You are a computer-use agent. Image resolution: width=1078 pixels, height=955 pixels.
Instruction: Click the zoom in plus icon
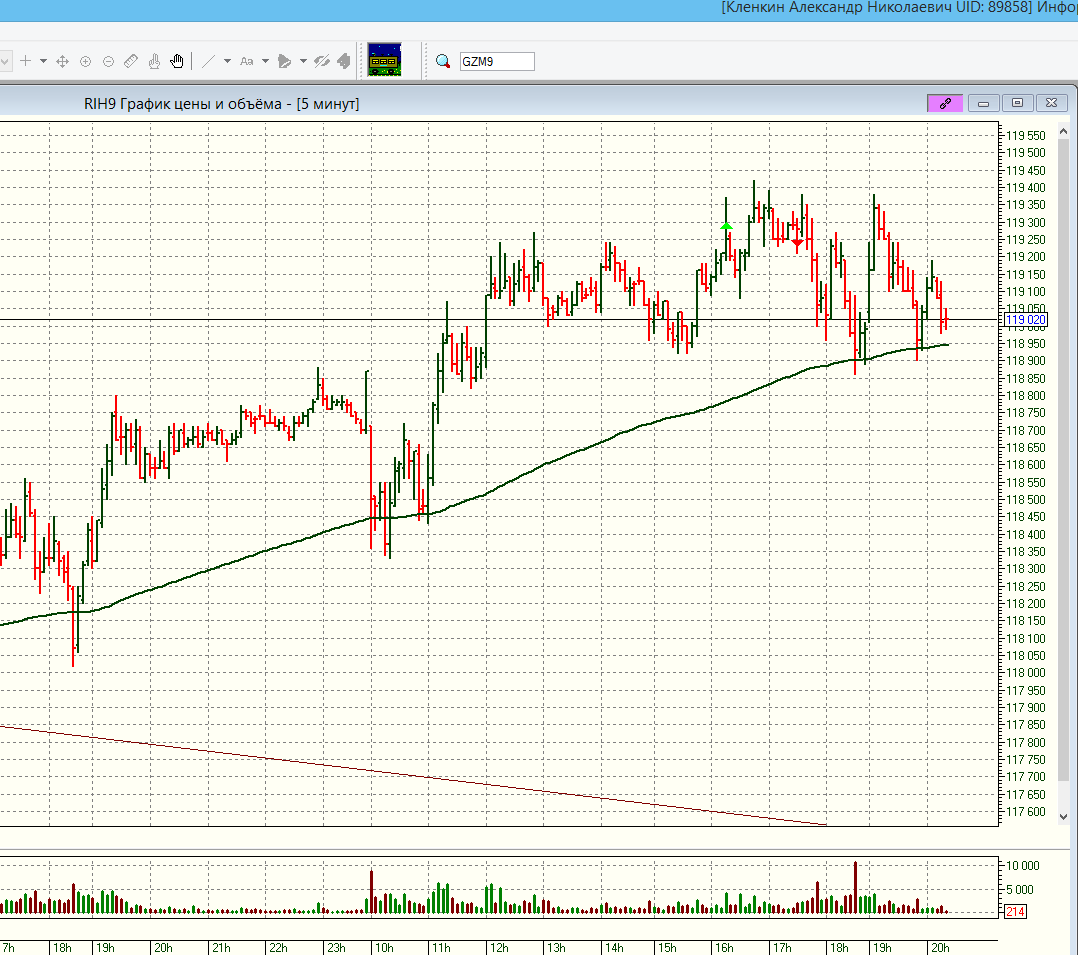[85, 62]
